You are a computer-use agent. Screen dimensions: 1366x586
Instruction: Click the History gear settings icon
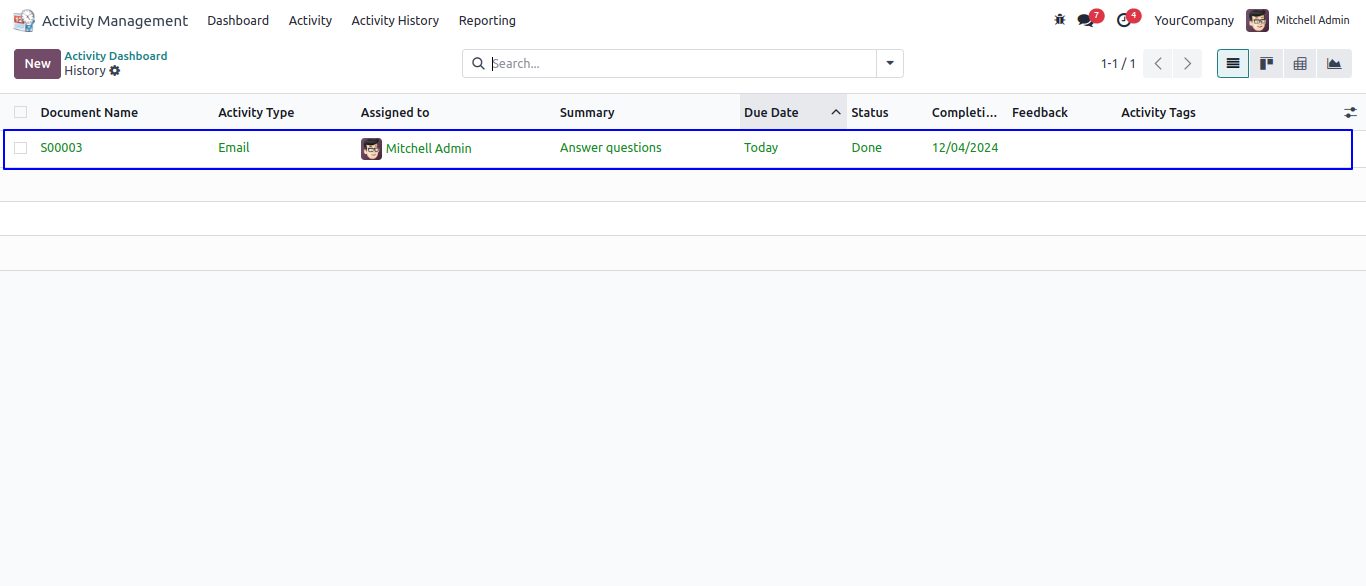point(115,71)
